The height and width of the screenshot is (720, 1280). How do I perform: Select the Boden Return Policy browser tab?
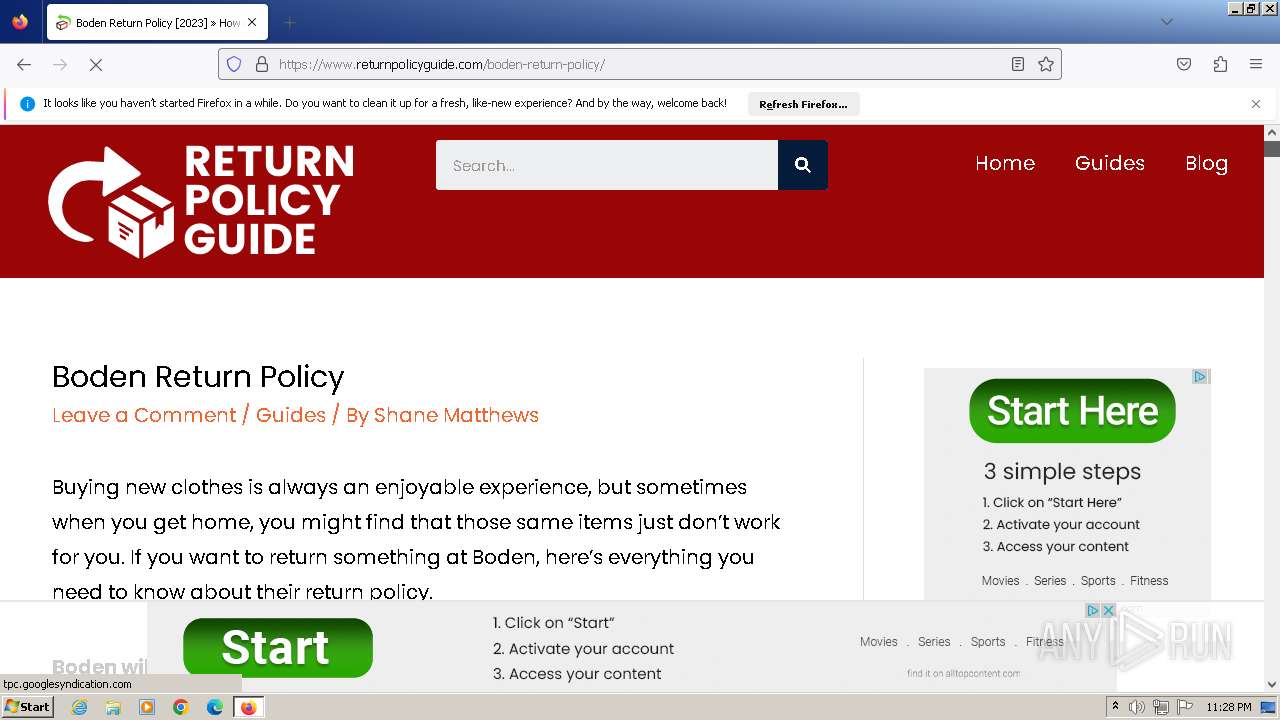[x=157, y=22]
